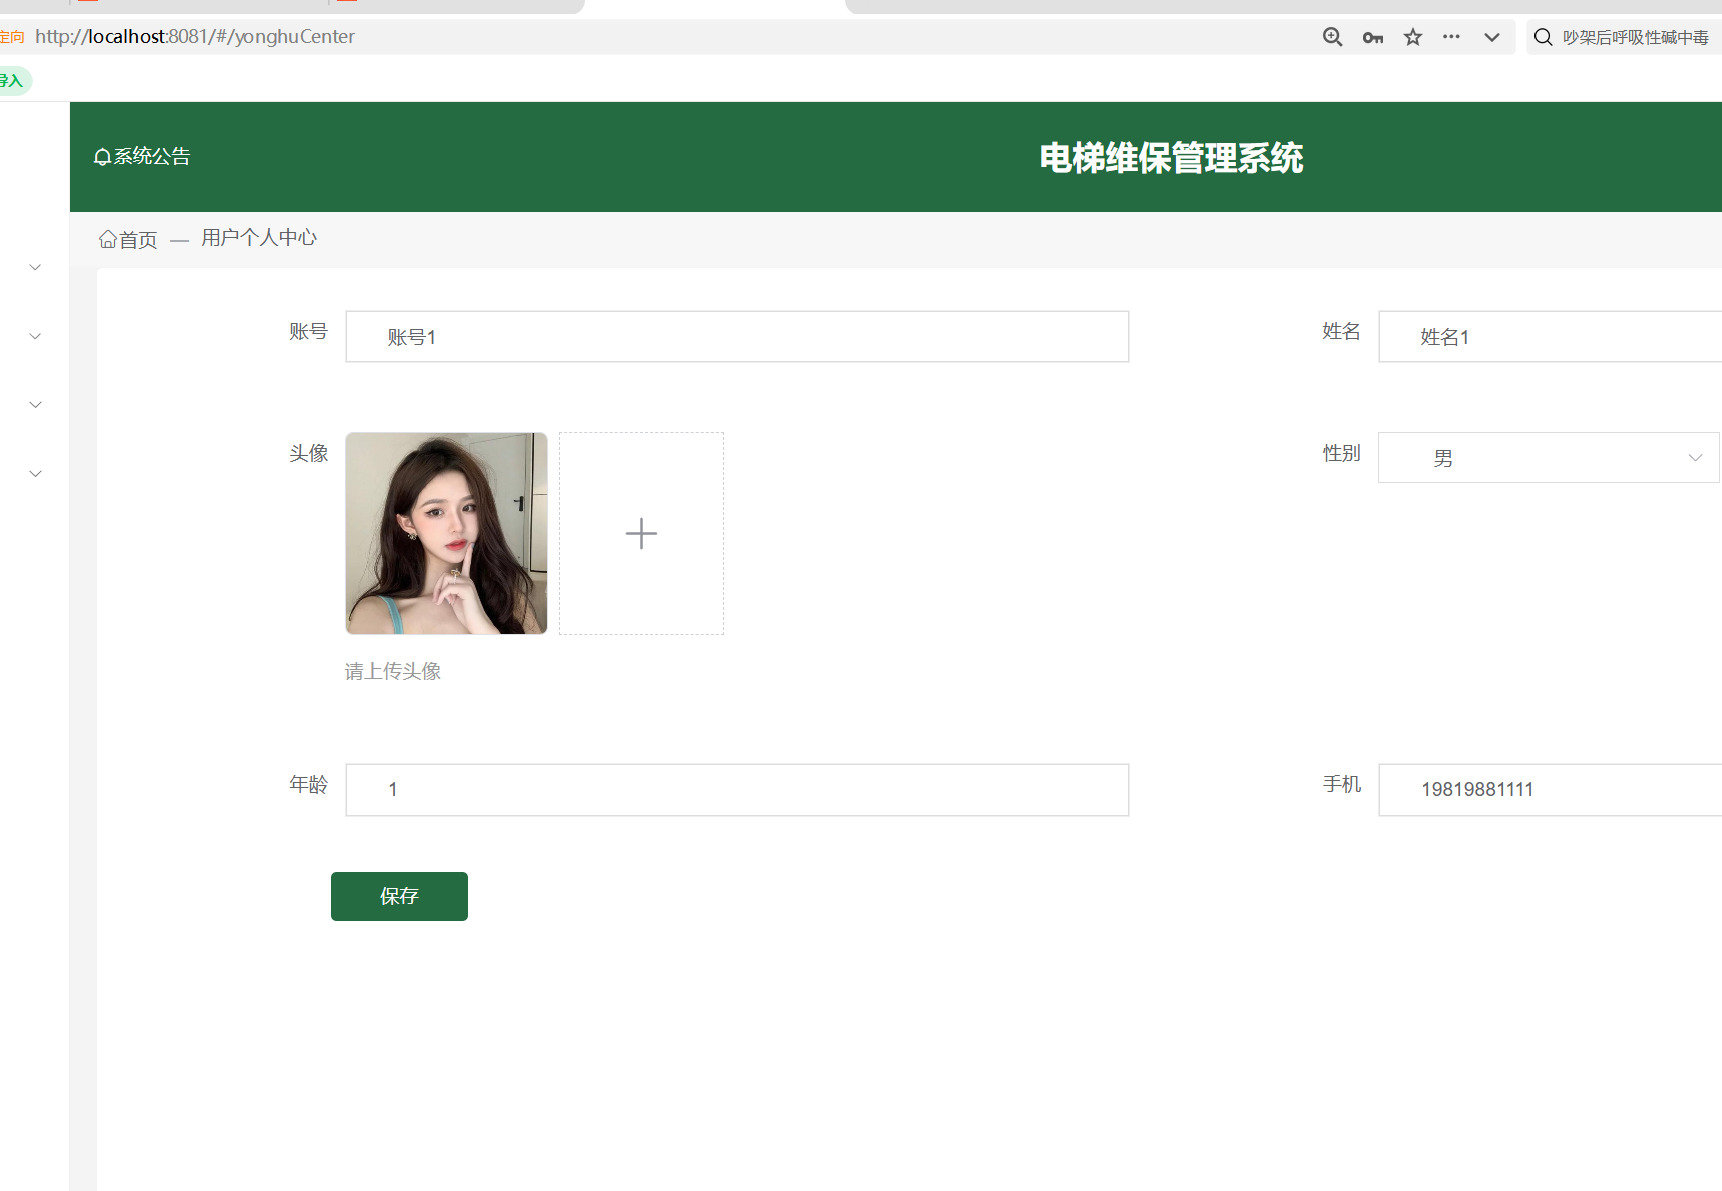Expand the address bar dropdown chevron
Screen dimensions: 1722x1191
click(1491, 37)
